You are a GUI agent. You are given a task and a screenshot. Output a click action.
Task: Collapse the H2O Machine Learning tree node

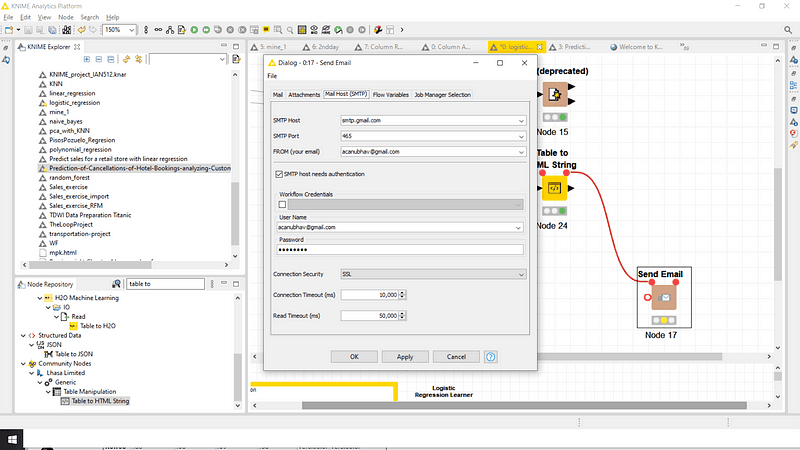point(40,298)
